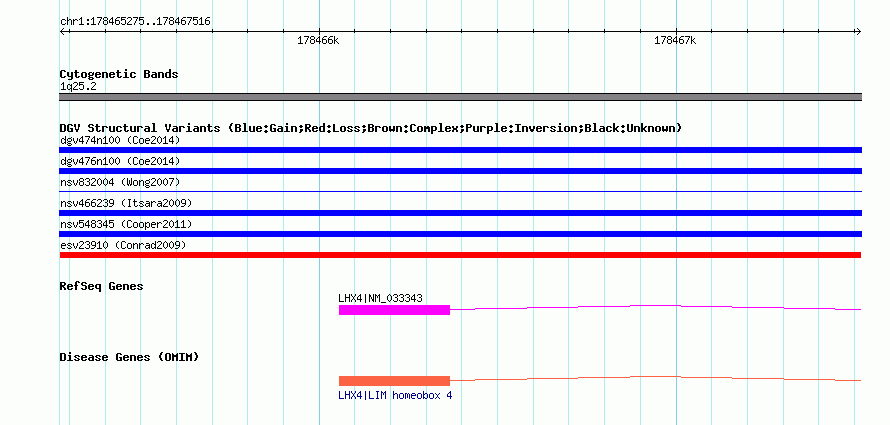Click the blue gain bar under dgv474n100

(460, 150)
